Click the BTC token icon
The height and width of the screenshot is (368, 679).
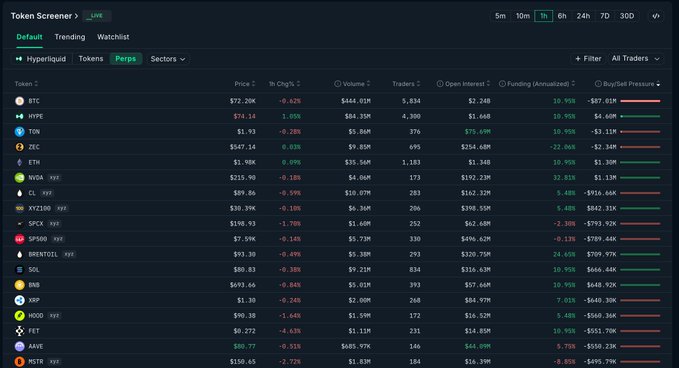(x=19, y=101)
